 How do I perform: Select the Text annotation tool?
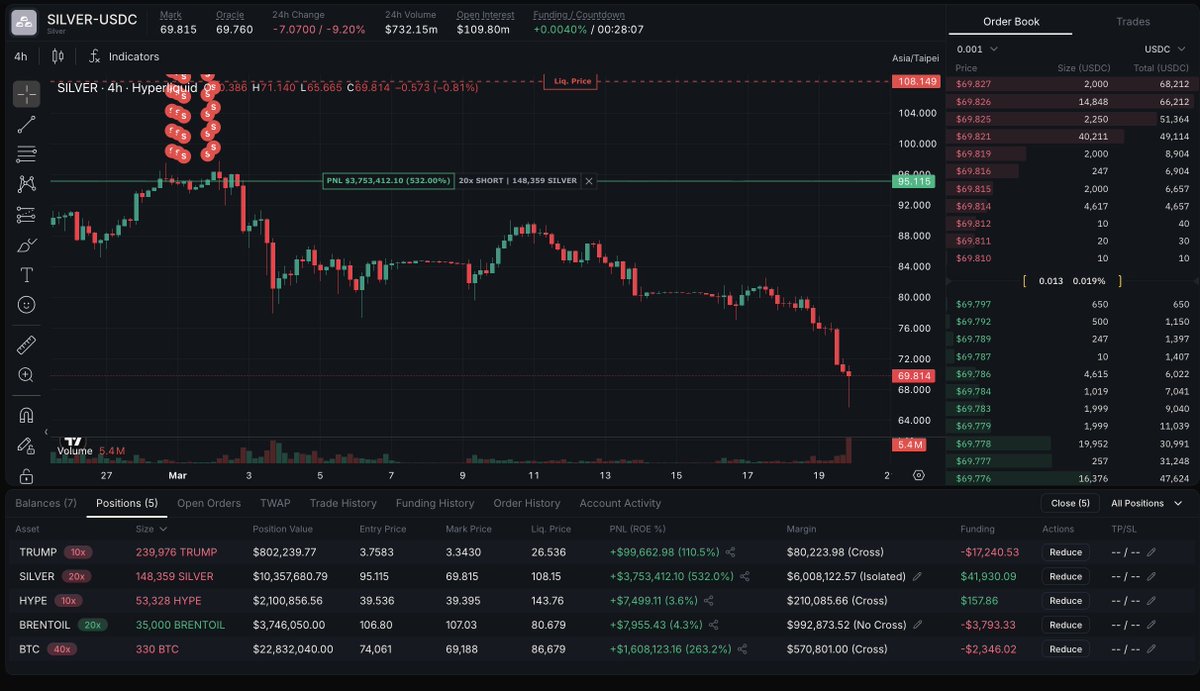[x=26, y=275]
